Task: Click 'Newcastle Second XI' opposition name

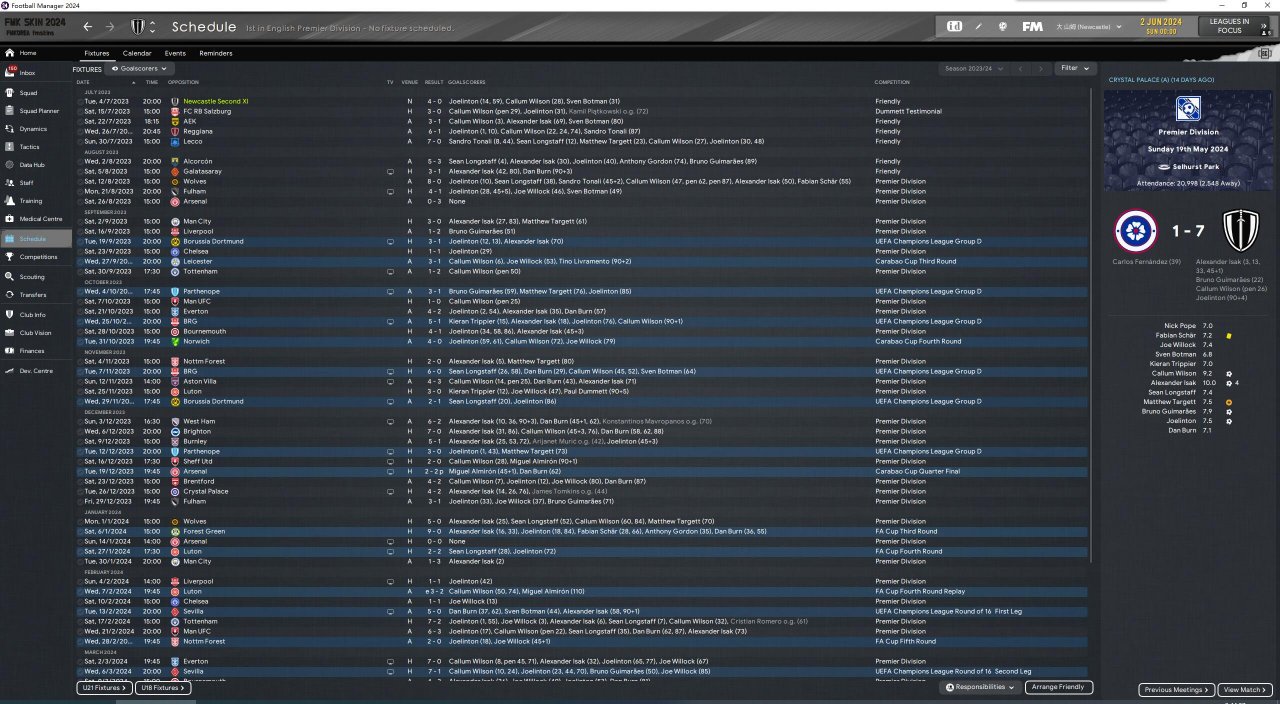Action: 216,102
